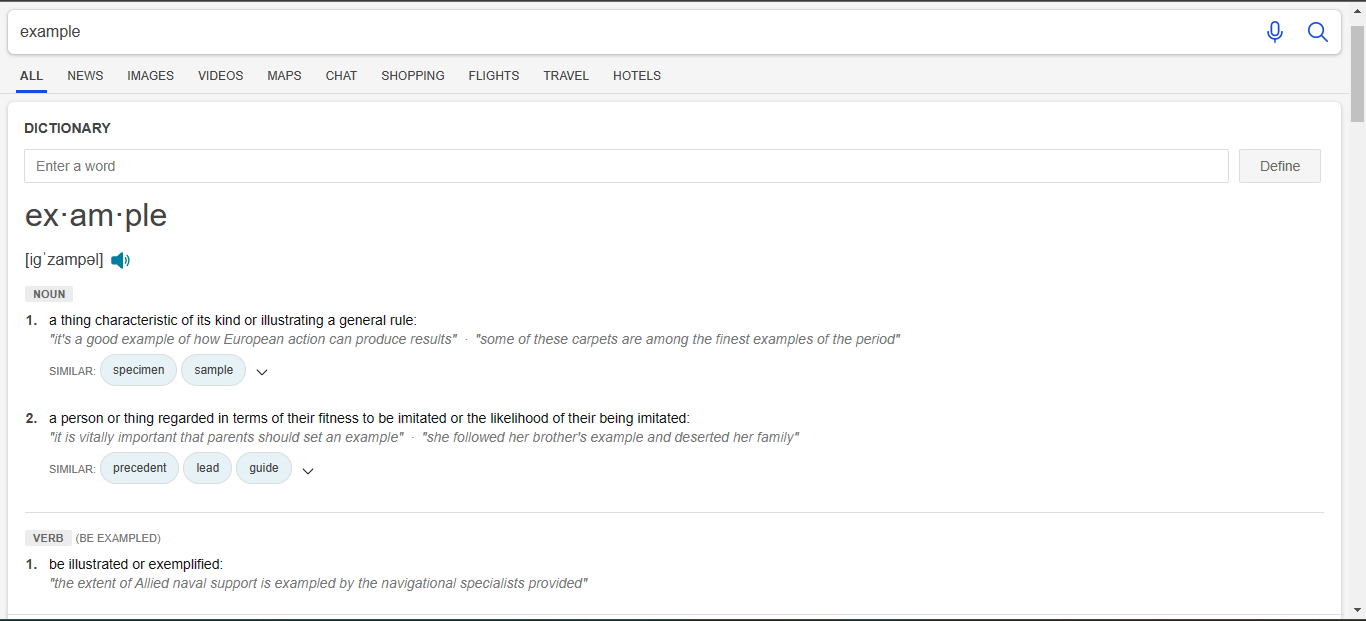Open the VIDEOS tab

(220, 75)
